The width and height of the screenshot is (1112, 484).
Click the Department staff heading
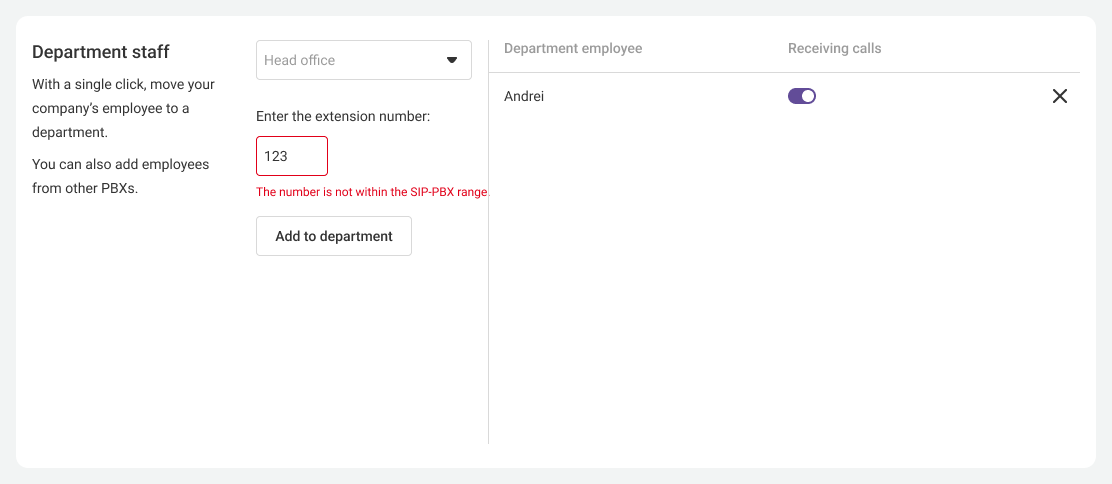click(101, 52)
